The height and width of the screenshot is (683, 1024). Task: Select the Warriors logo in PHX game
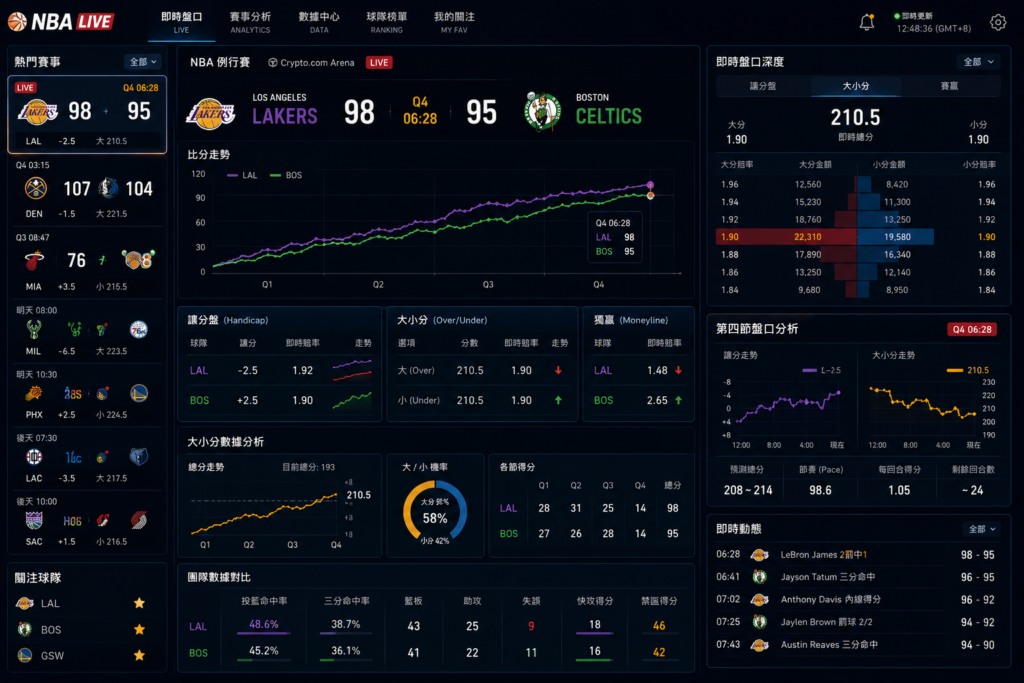138,392
